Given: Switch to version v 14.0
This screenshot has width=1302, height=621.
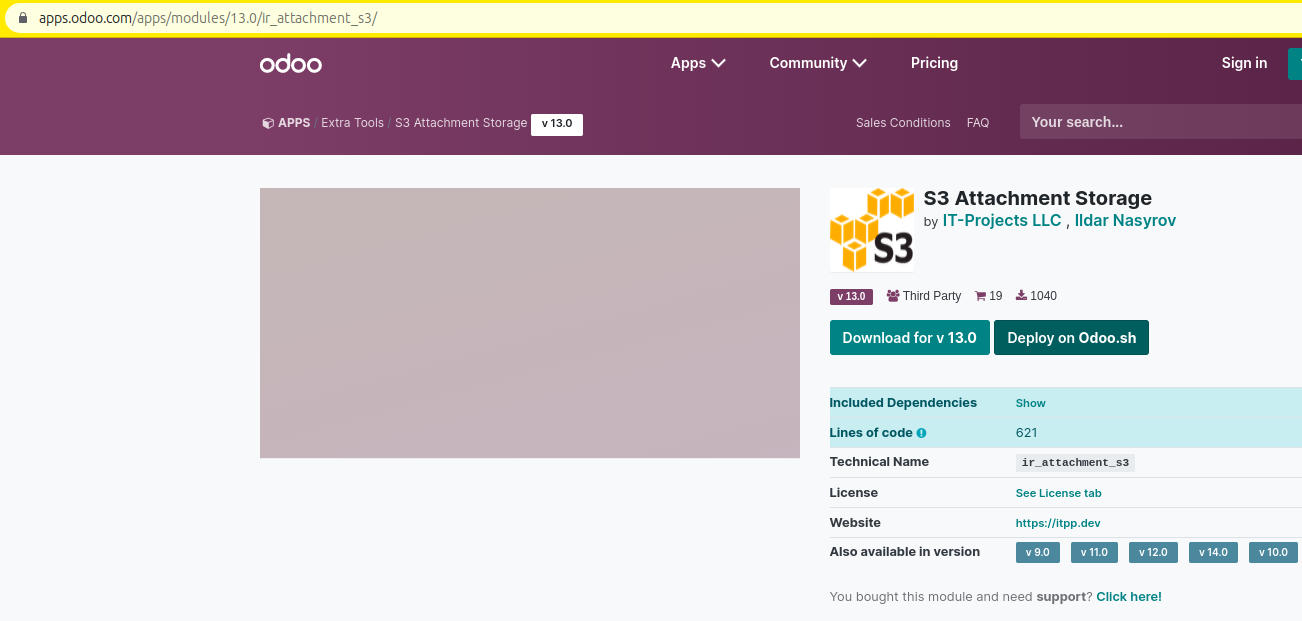Looking at the screenshot, I should click(1213, 552).
